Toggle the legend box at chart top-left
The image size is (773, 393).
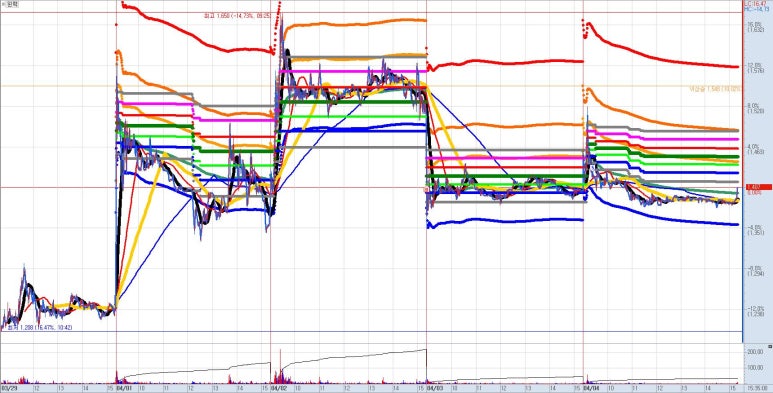pos(9,3)
